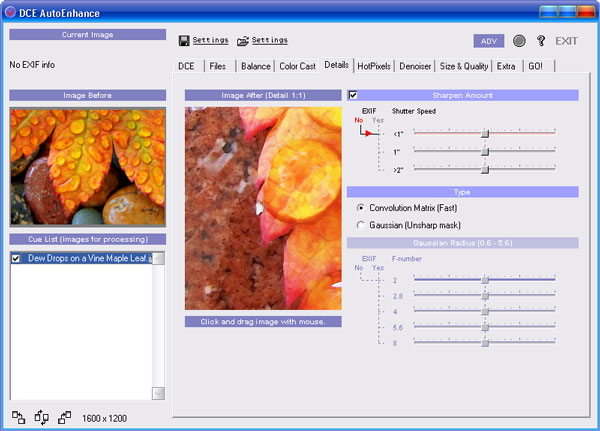Uncheck the Dew Drops image in cue list

pyautogui.click(x=16, y=258)
